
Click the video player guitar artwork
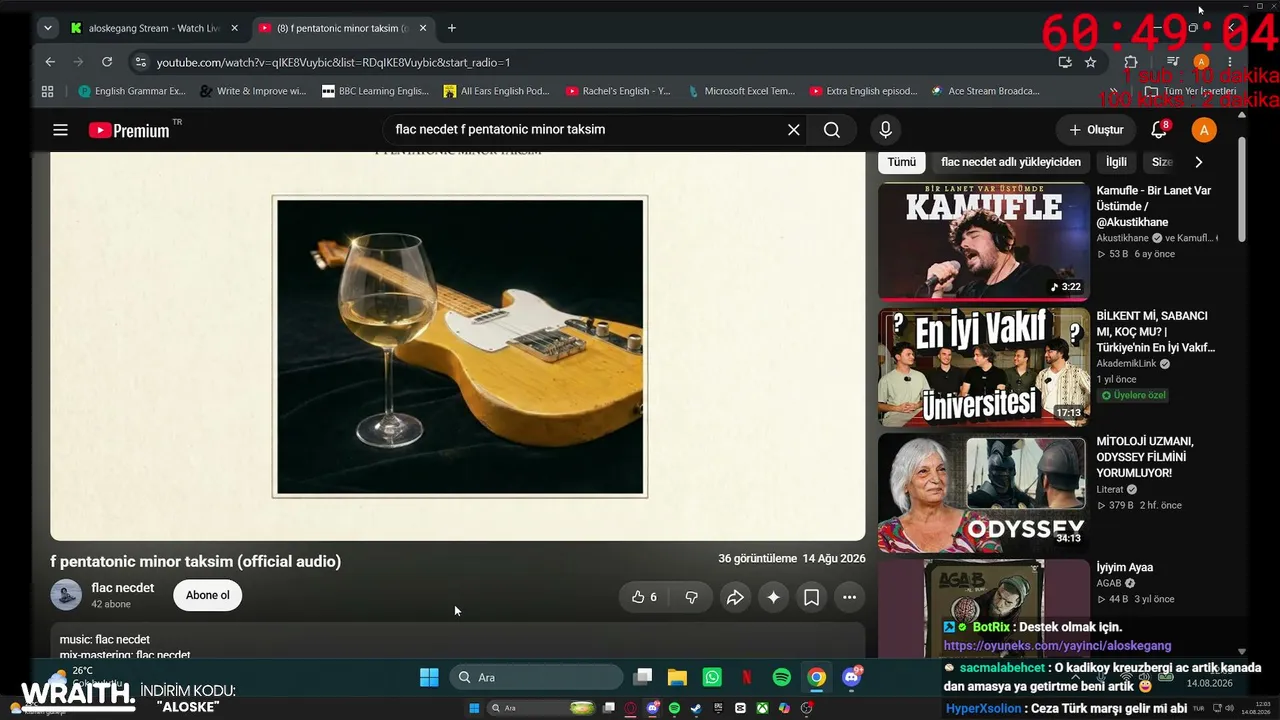(x=460, y=347)
